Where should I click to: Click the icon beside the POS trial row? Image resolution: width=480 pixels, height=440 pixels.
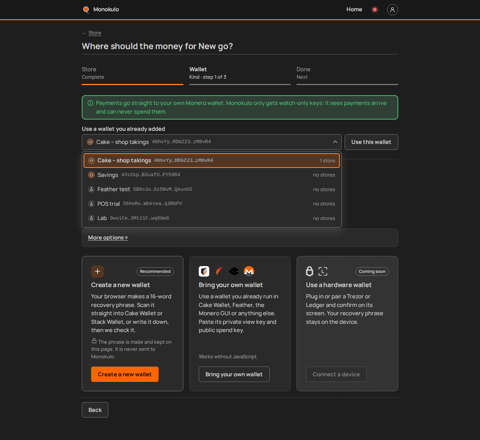[x=91, y=204]
